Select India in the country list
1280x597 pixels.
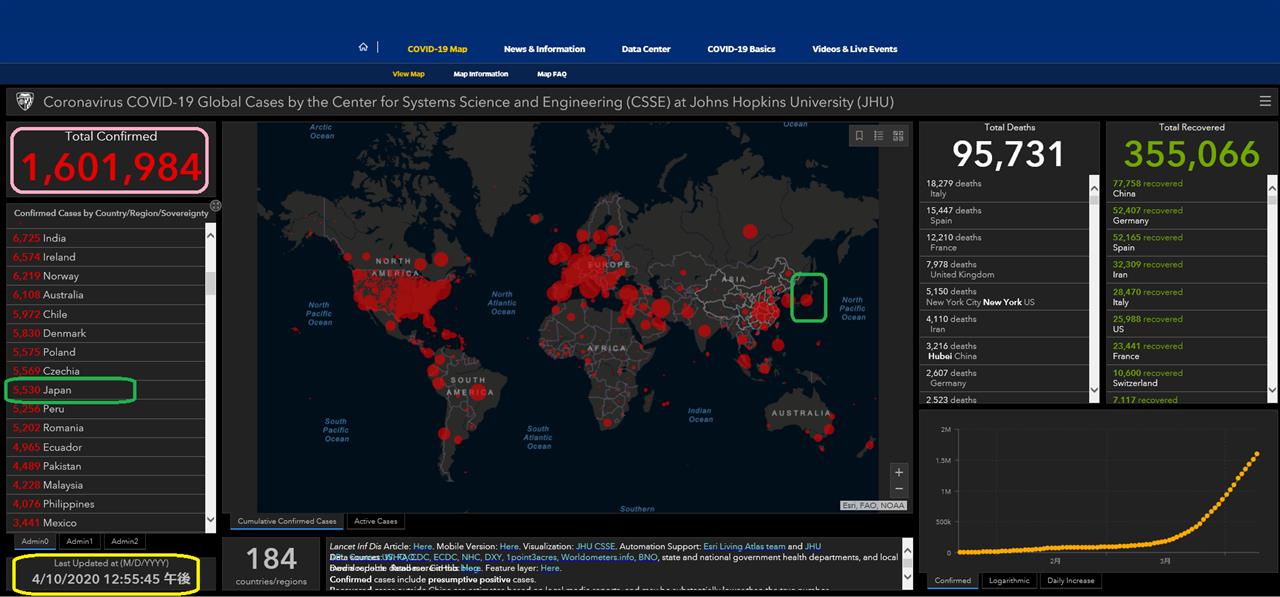[106, 238]
